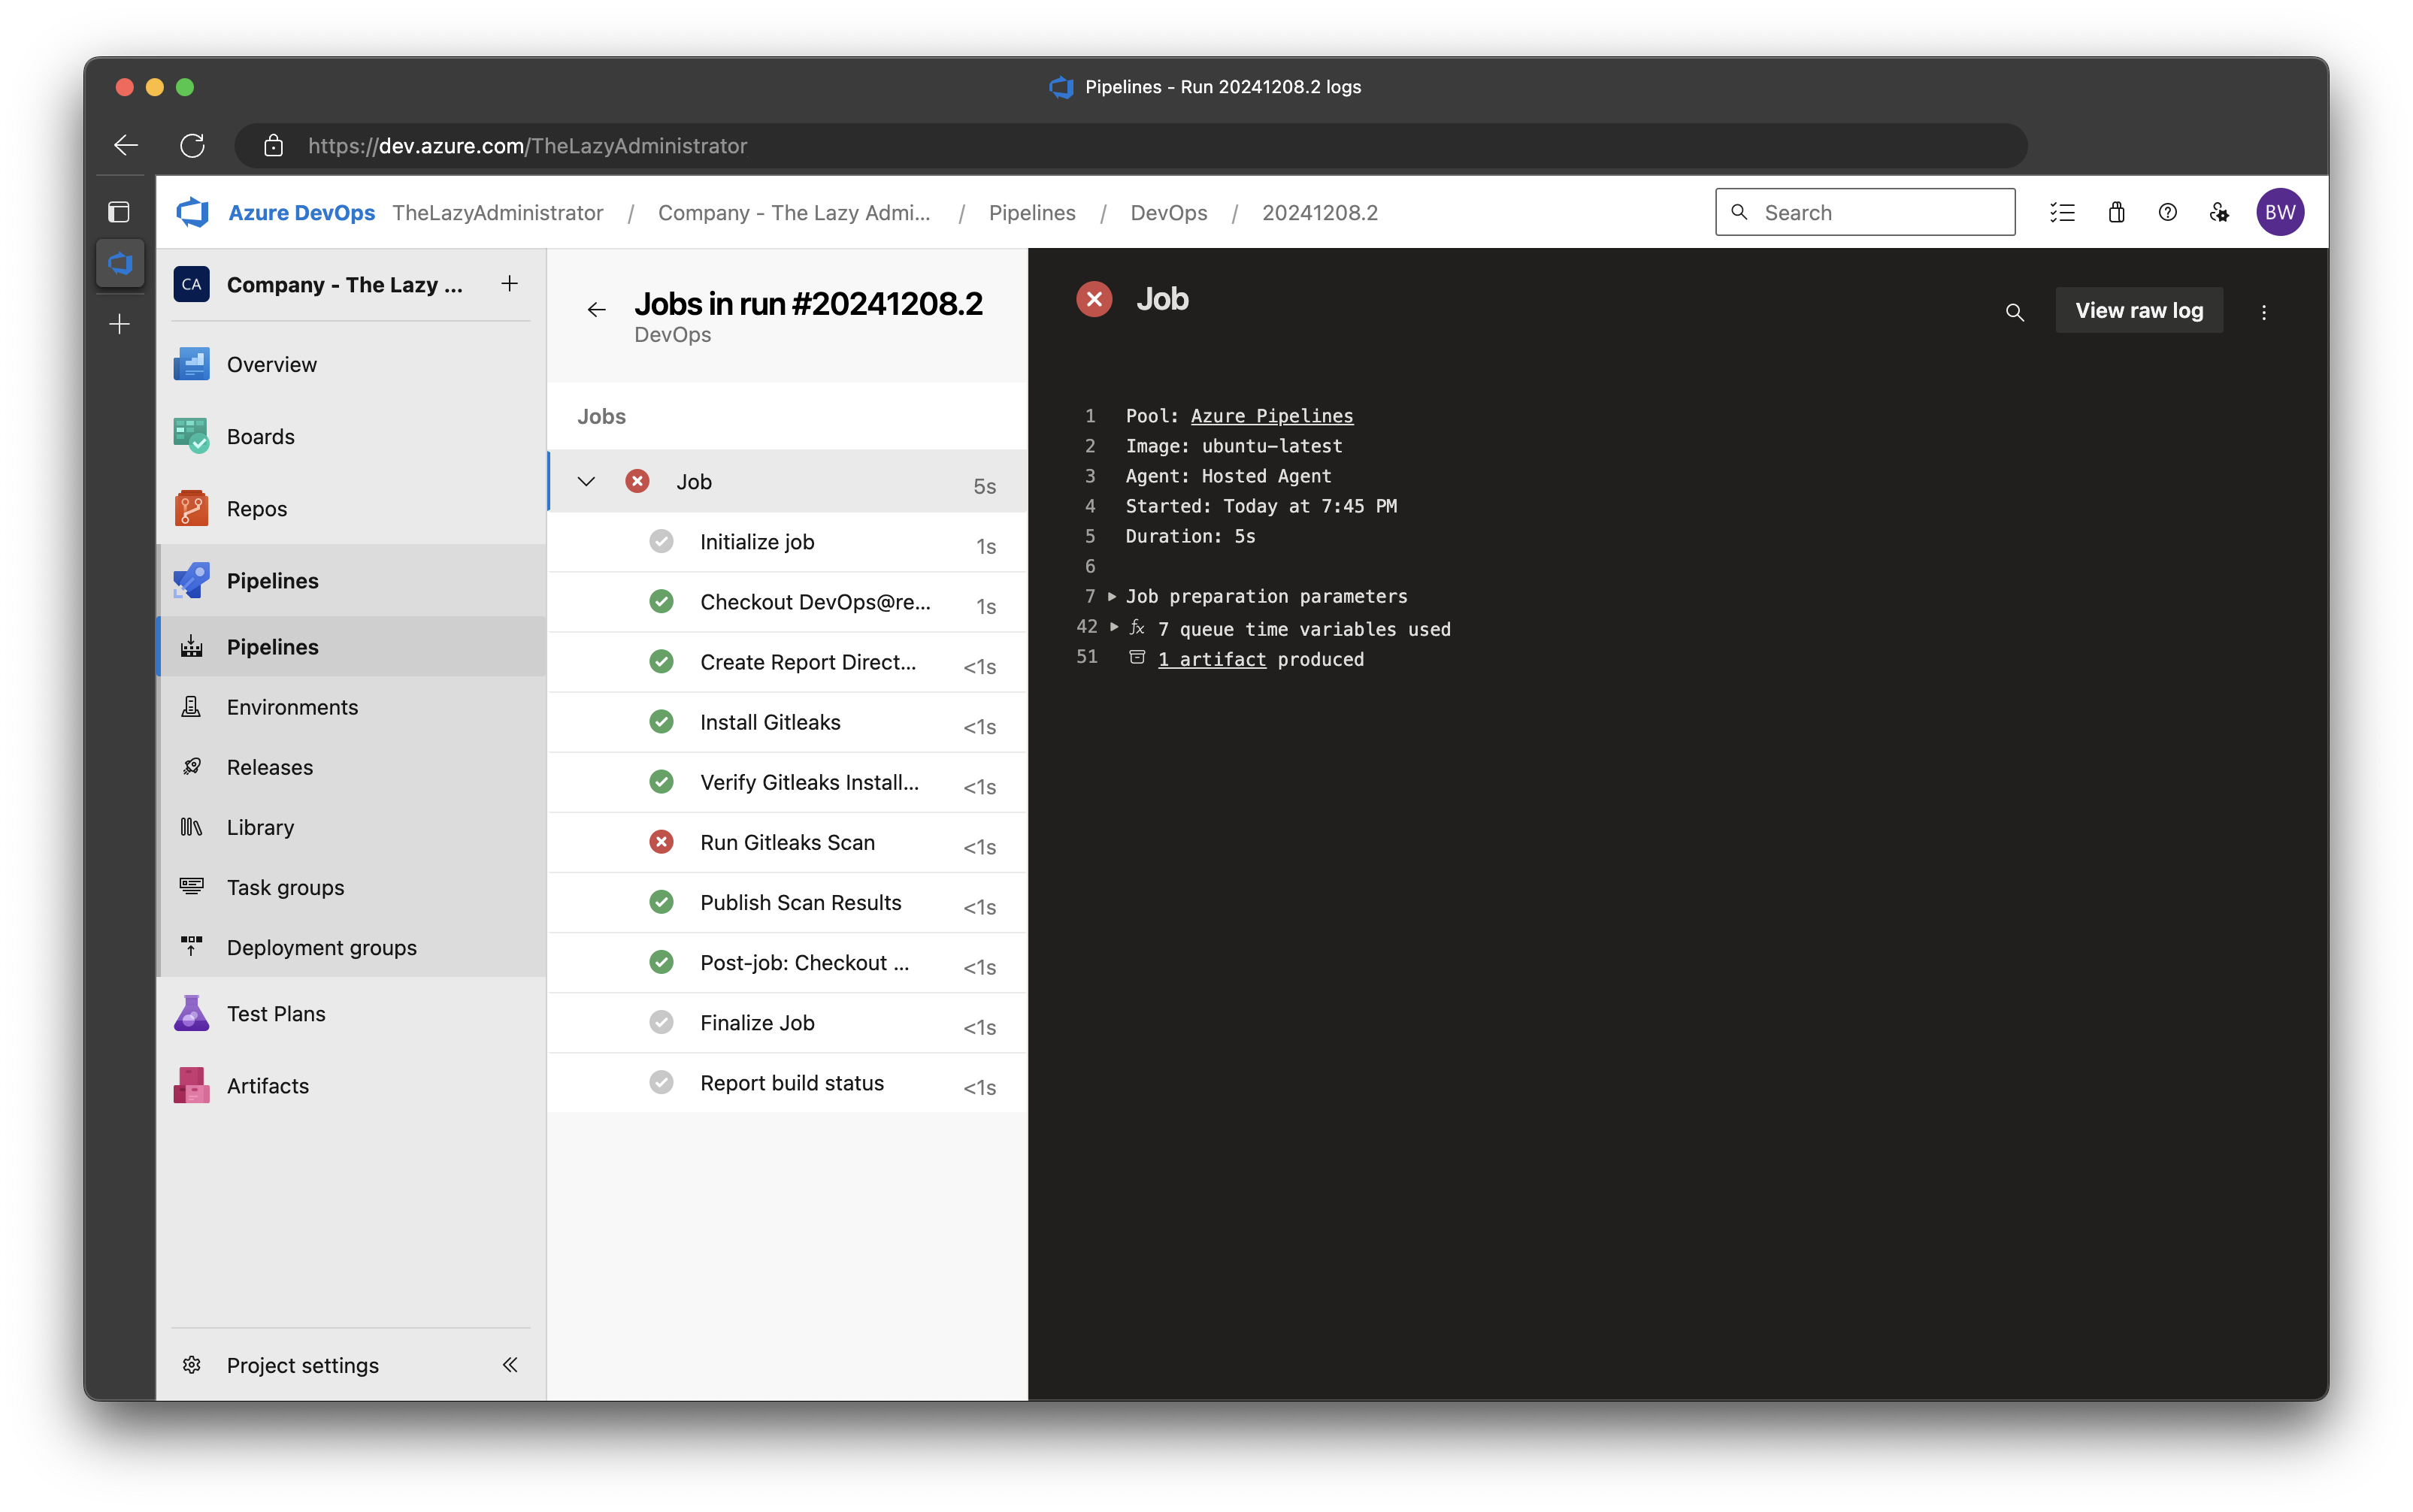Open the 1 artifact link

(1211, 658)
